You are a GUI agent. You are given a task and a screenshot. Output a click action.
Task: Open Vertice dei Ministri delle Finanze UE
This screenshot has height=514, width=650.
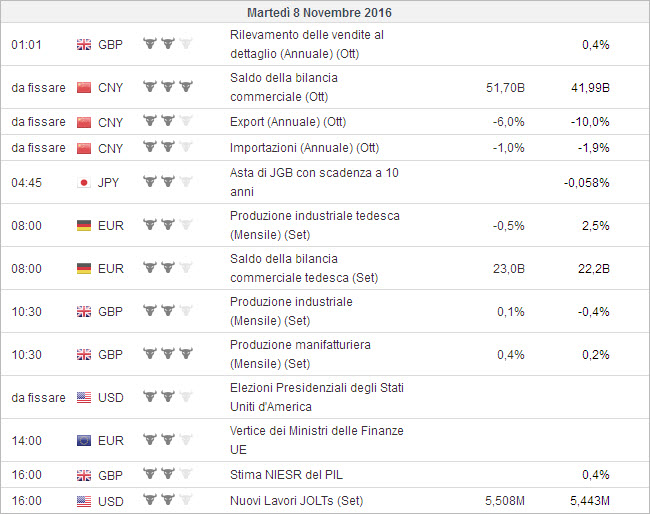click(x=315, y=440)
